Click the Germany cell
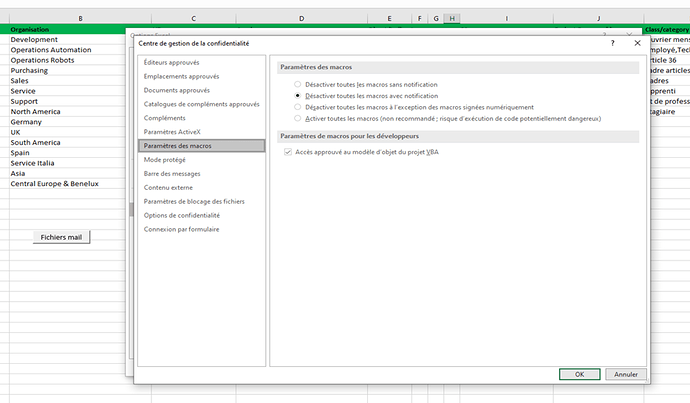The image size is (690, 403). pyautogui.click(x=67, y=122)
